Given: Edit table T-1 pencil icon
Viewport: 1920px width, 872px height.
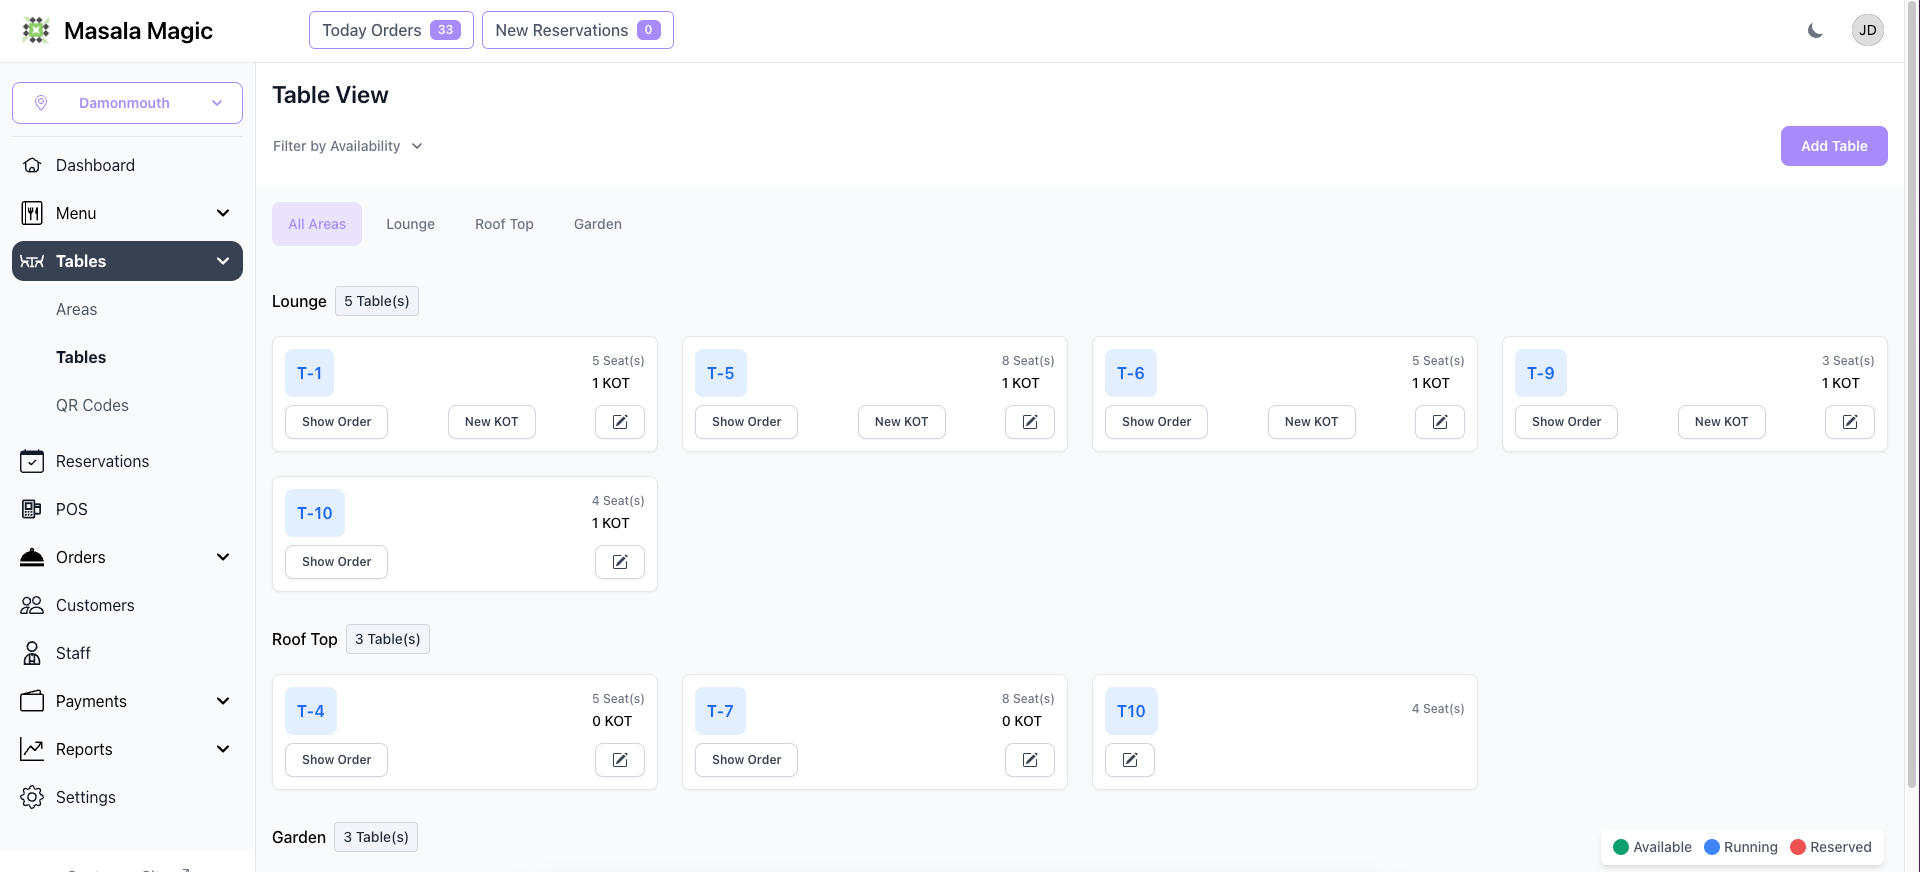Looking at the screenshot, I should click(x=620, y=422).
